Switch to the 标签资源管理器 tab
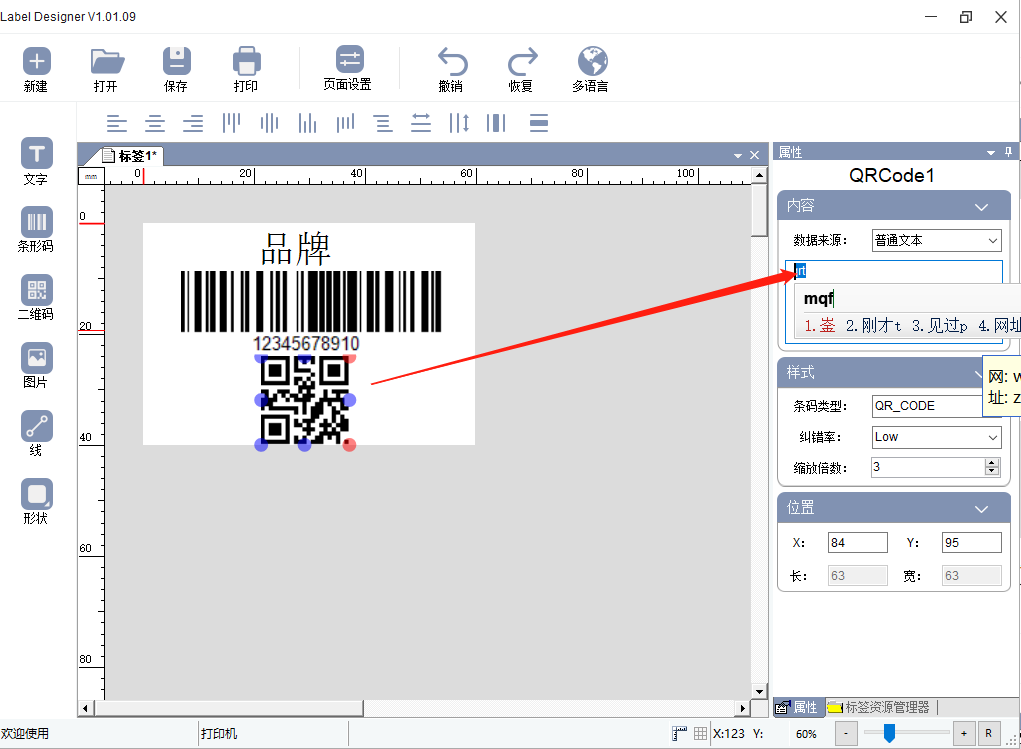Viewport: 1021px width, 749px height. [879, 707]
